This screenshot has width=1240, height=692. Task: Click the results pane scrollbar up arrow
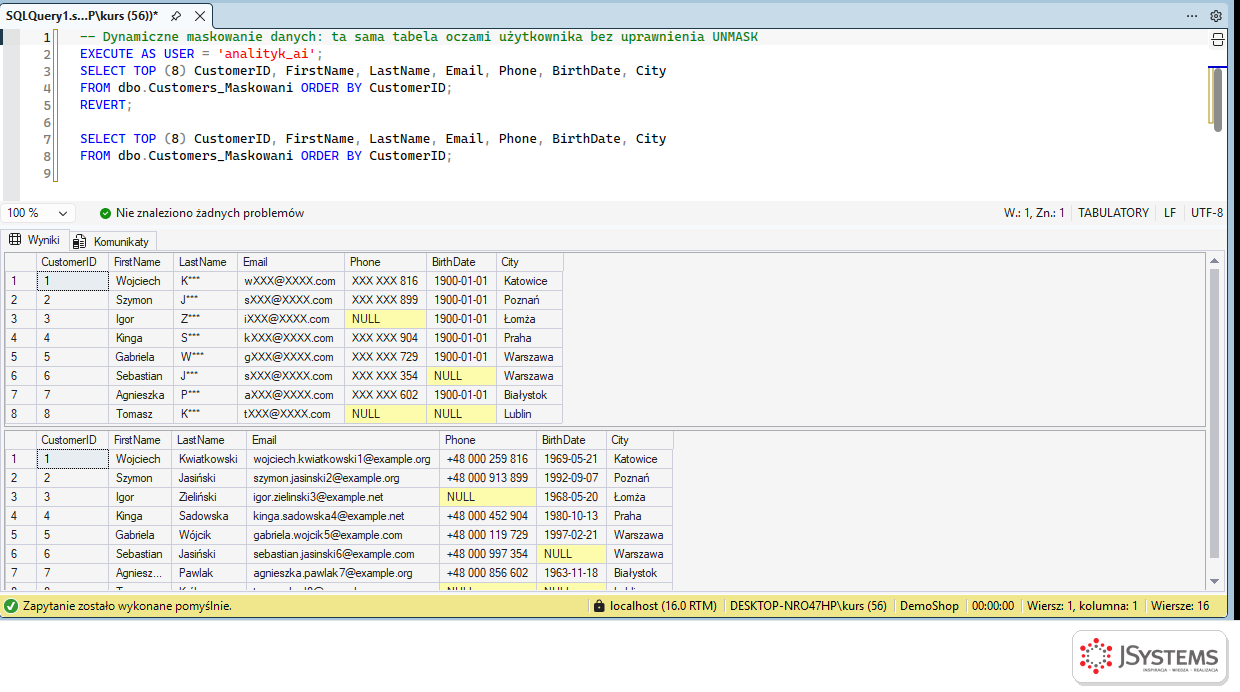(x=1215, y=262)
